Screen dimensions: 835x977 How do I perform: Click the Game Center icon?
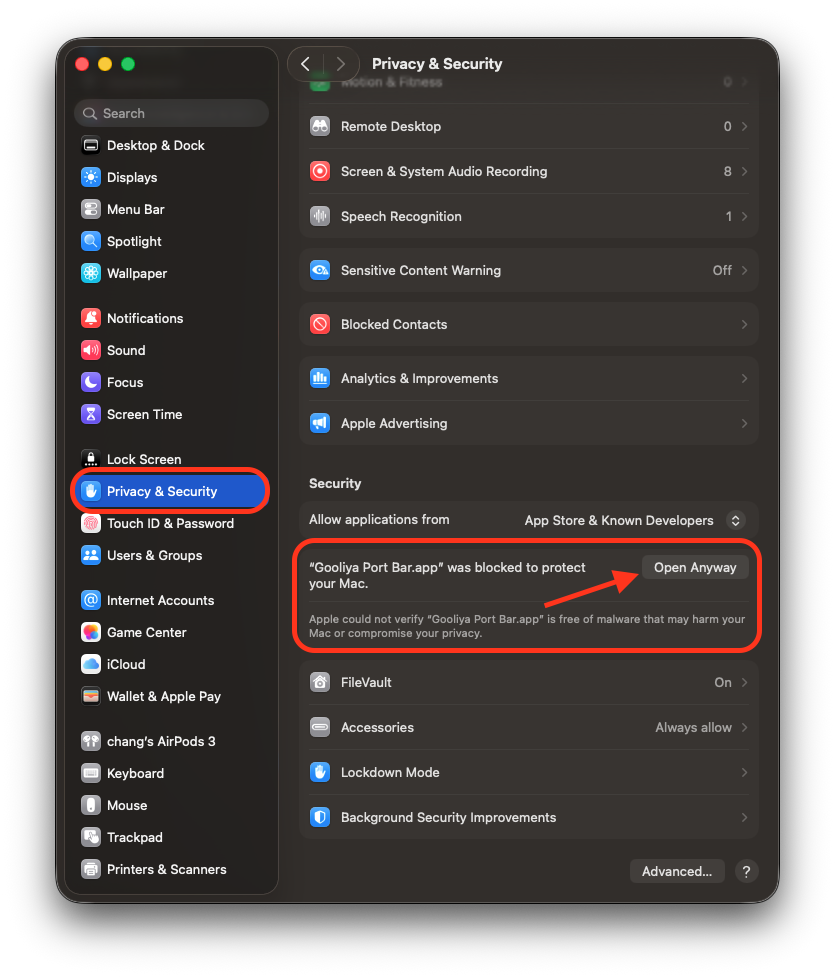point(91,632)
